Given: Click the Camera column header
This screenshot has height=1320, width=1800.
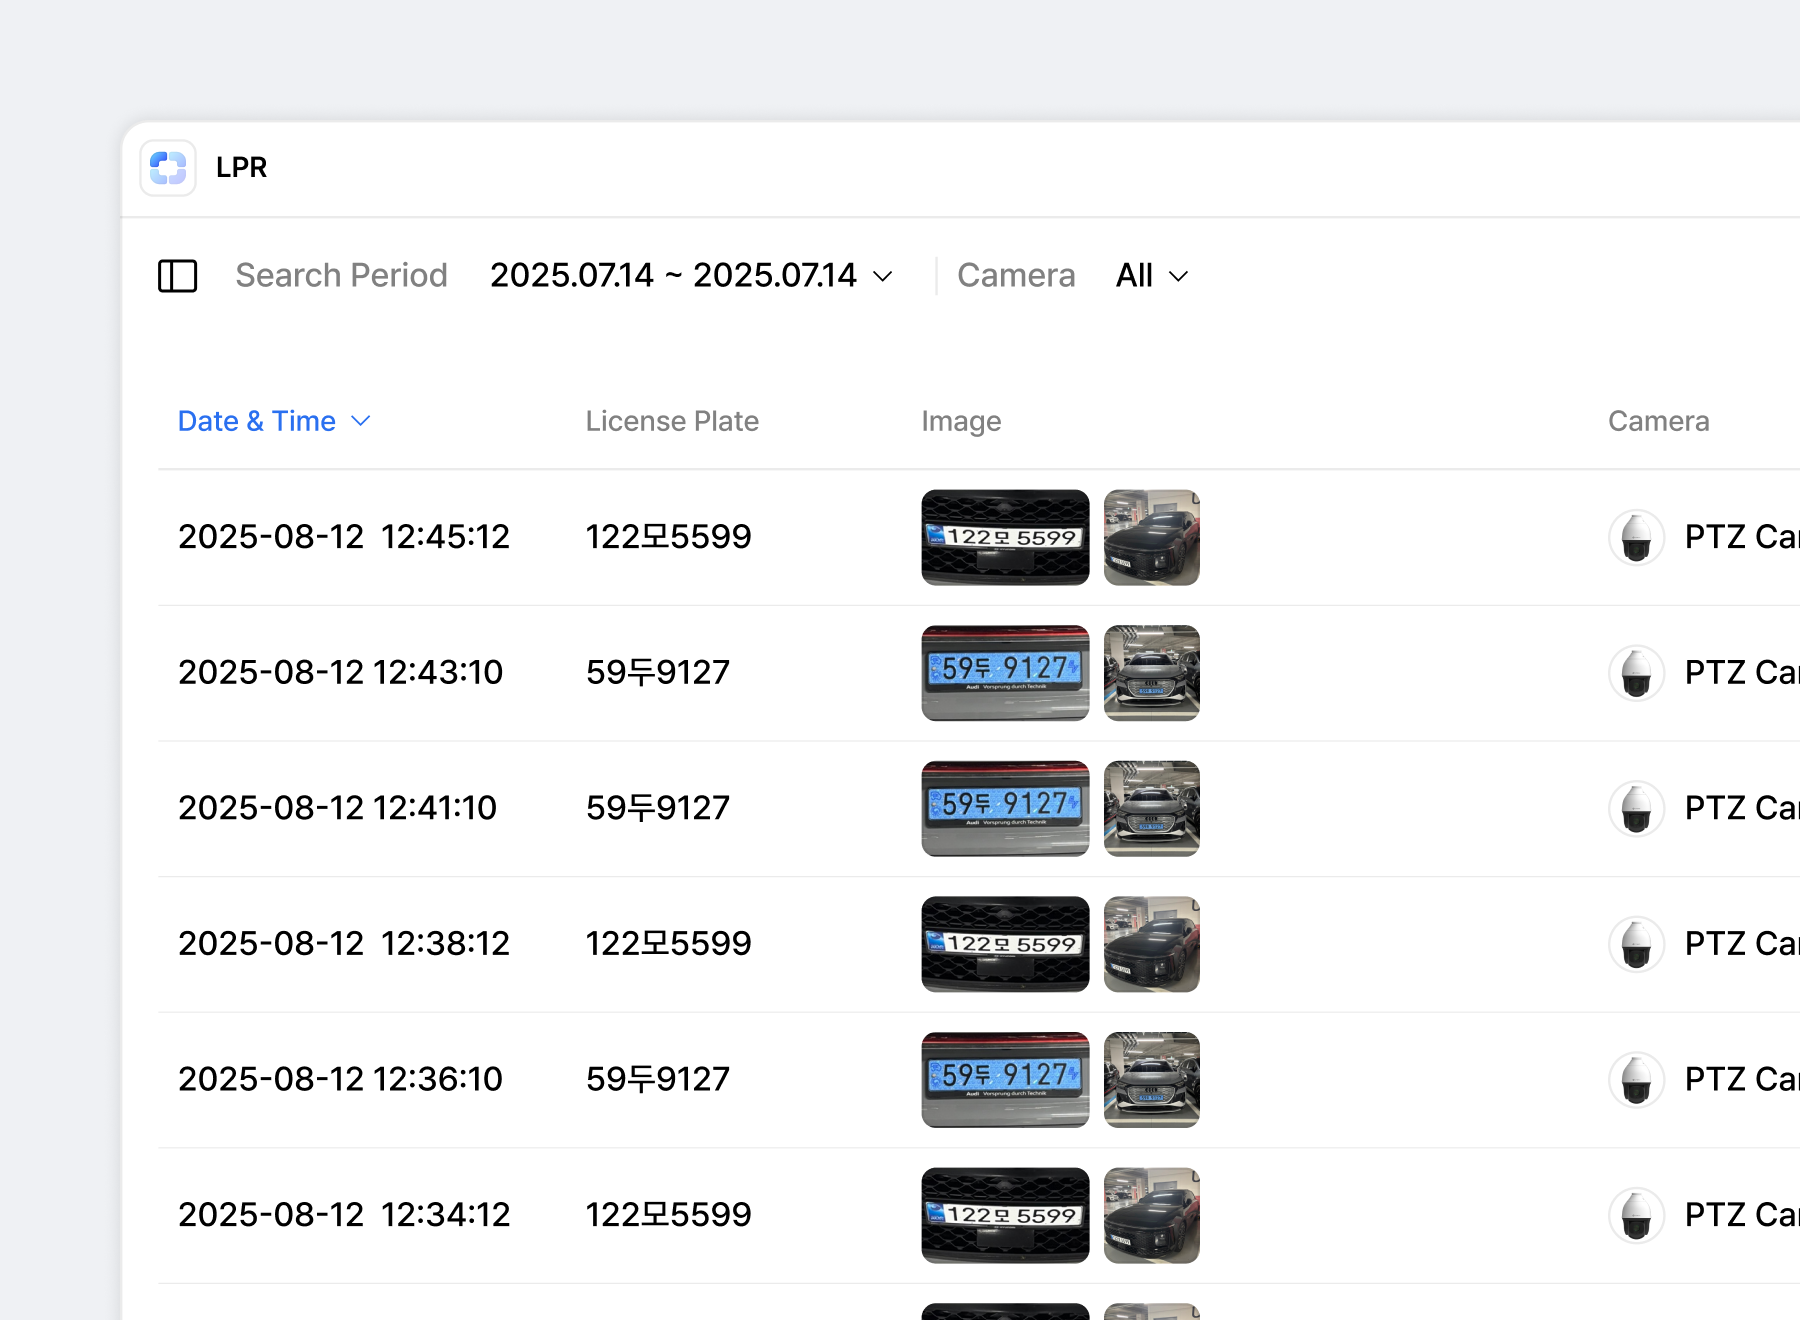Looking at the screenshot, I should [1658, 421].
